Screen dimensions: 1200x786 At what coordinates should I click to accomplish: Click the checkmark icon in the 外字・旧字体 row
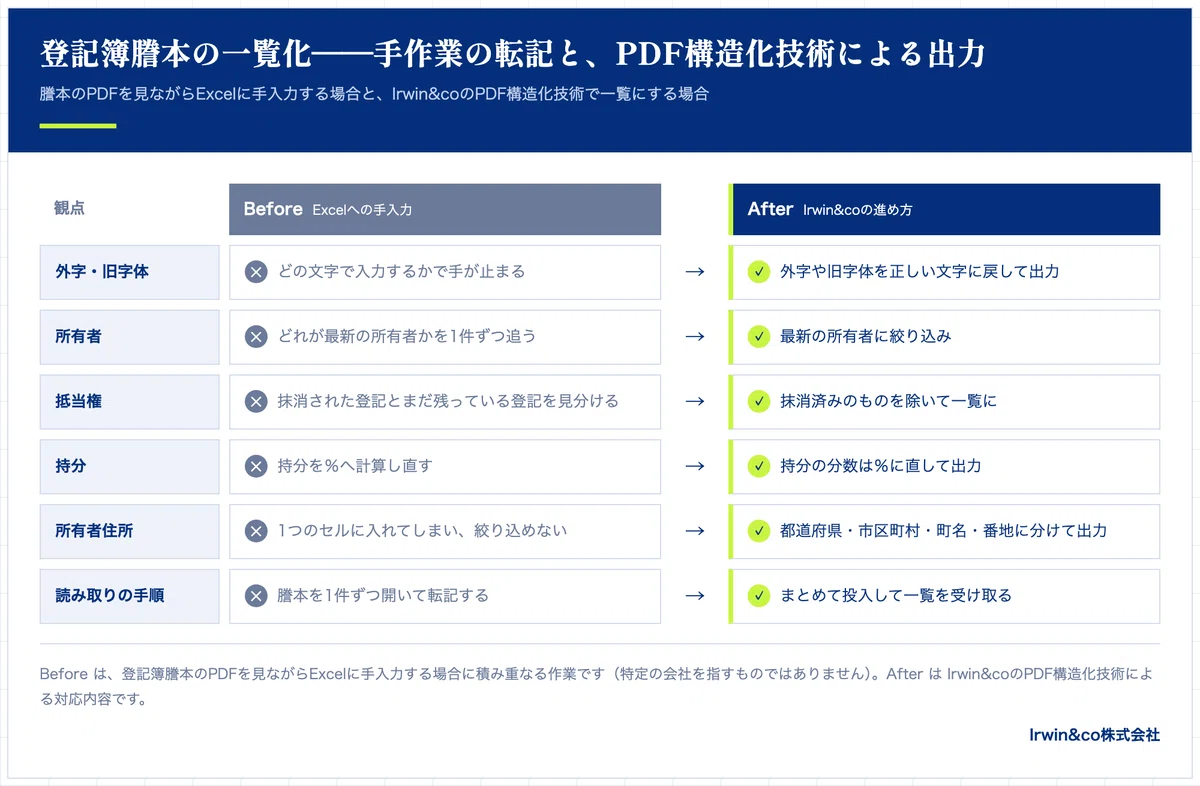point(759,272)
